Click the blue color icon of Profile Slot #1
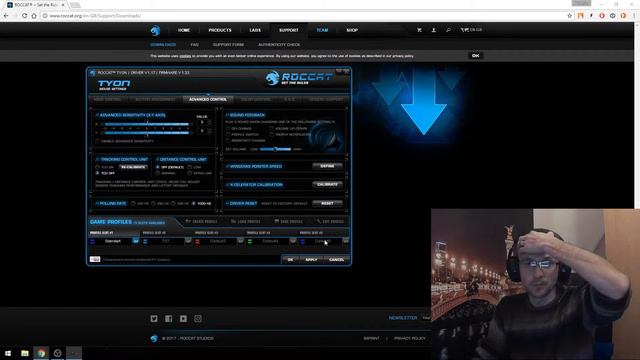The height and width of the screenshot is (360, 640). (x=92, y=242)
